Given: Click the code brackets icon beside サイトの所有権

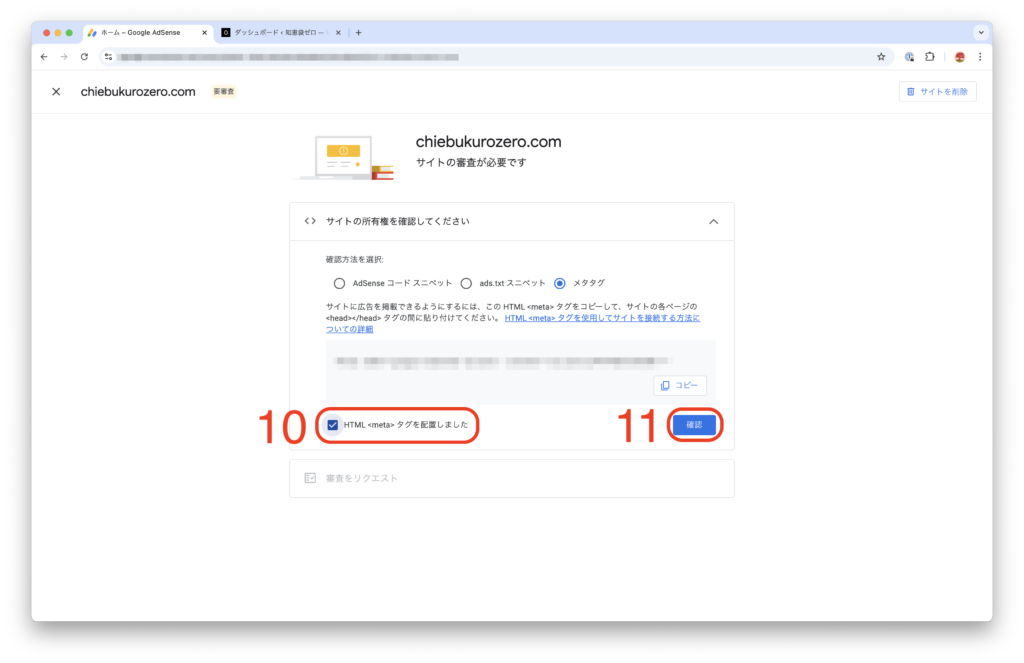Looking at the screenshot, I should 310,221.
